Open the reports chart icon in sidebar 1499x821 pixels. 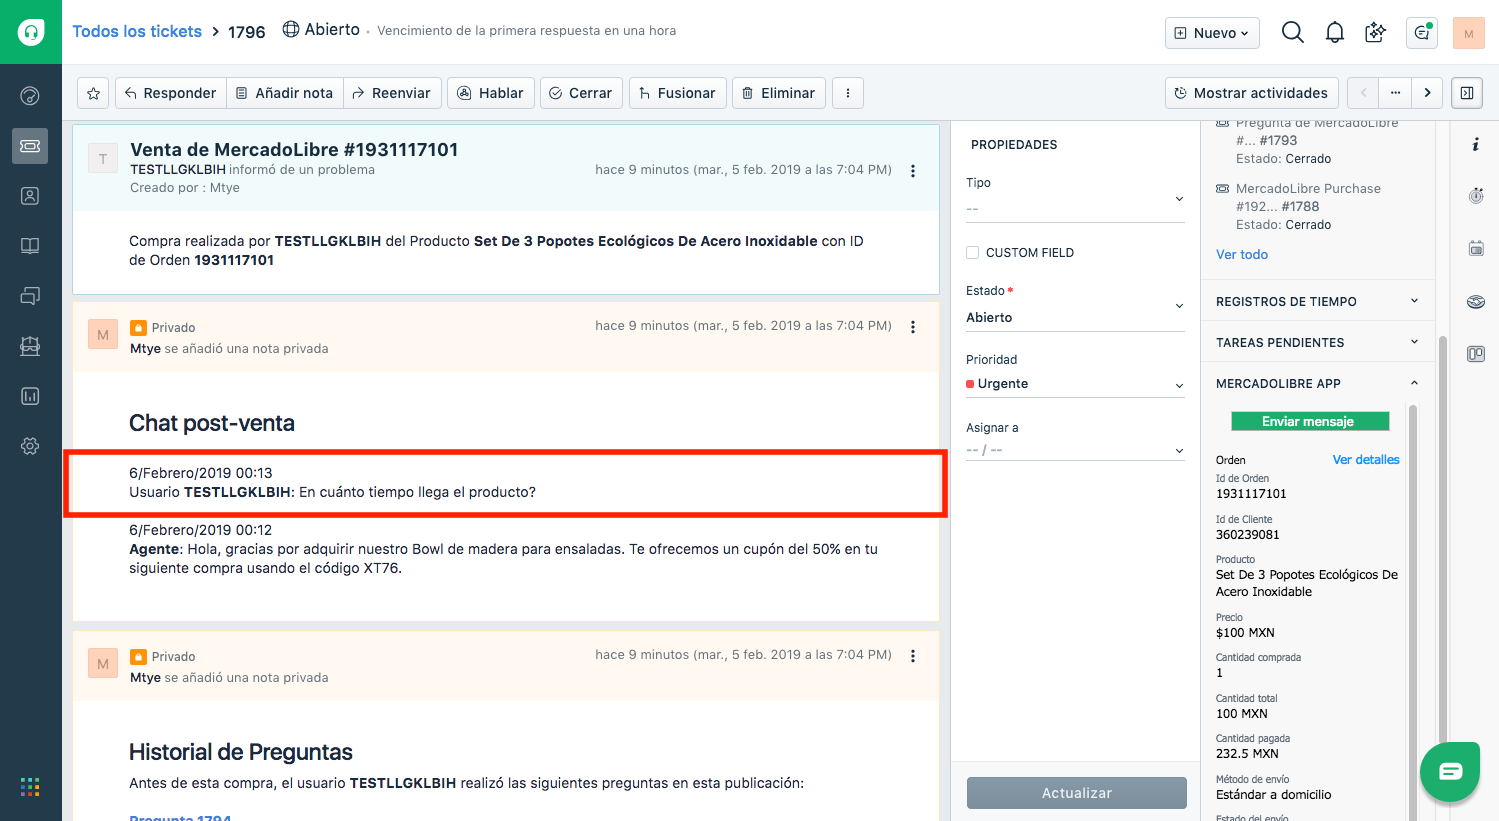(x=30, y=396)
